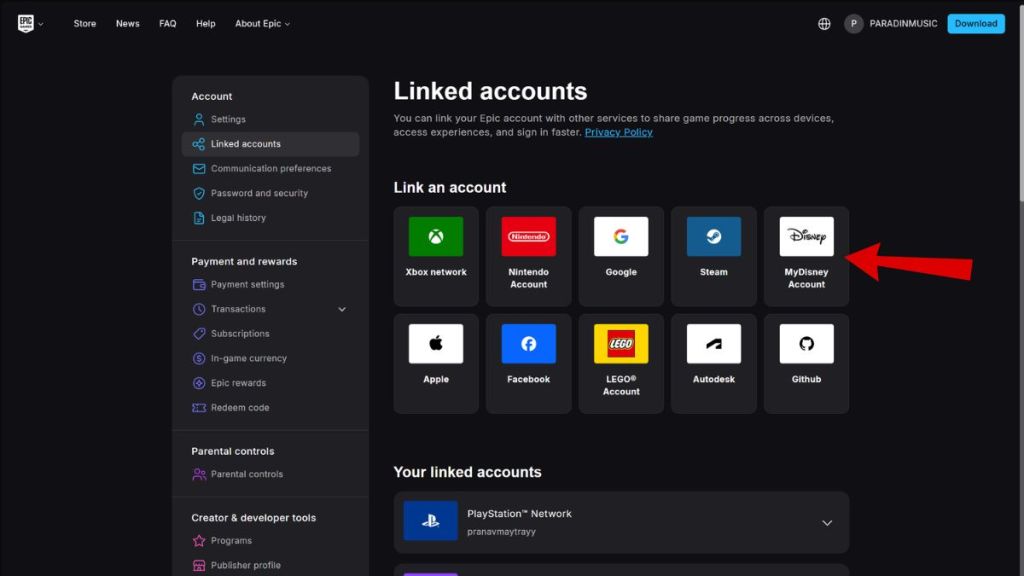
Task: Open the About Epic dropdown
Action: coord(262,24)
